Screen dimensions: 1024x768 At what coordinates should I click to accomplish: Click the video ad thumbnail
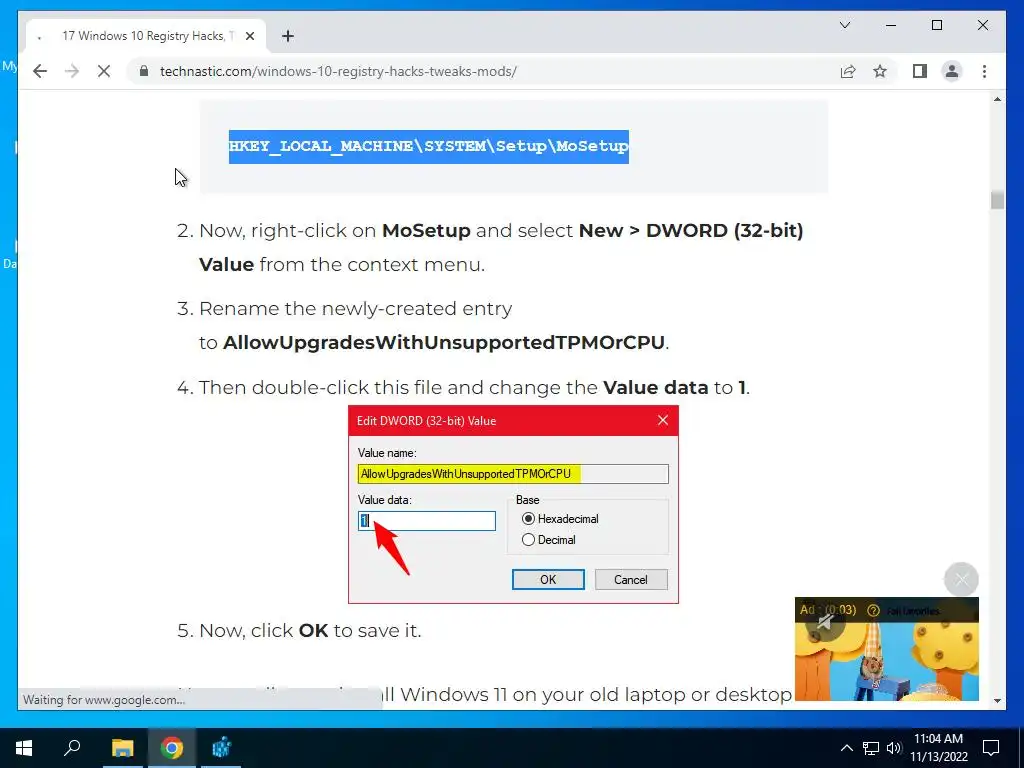887,649
